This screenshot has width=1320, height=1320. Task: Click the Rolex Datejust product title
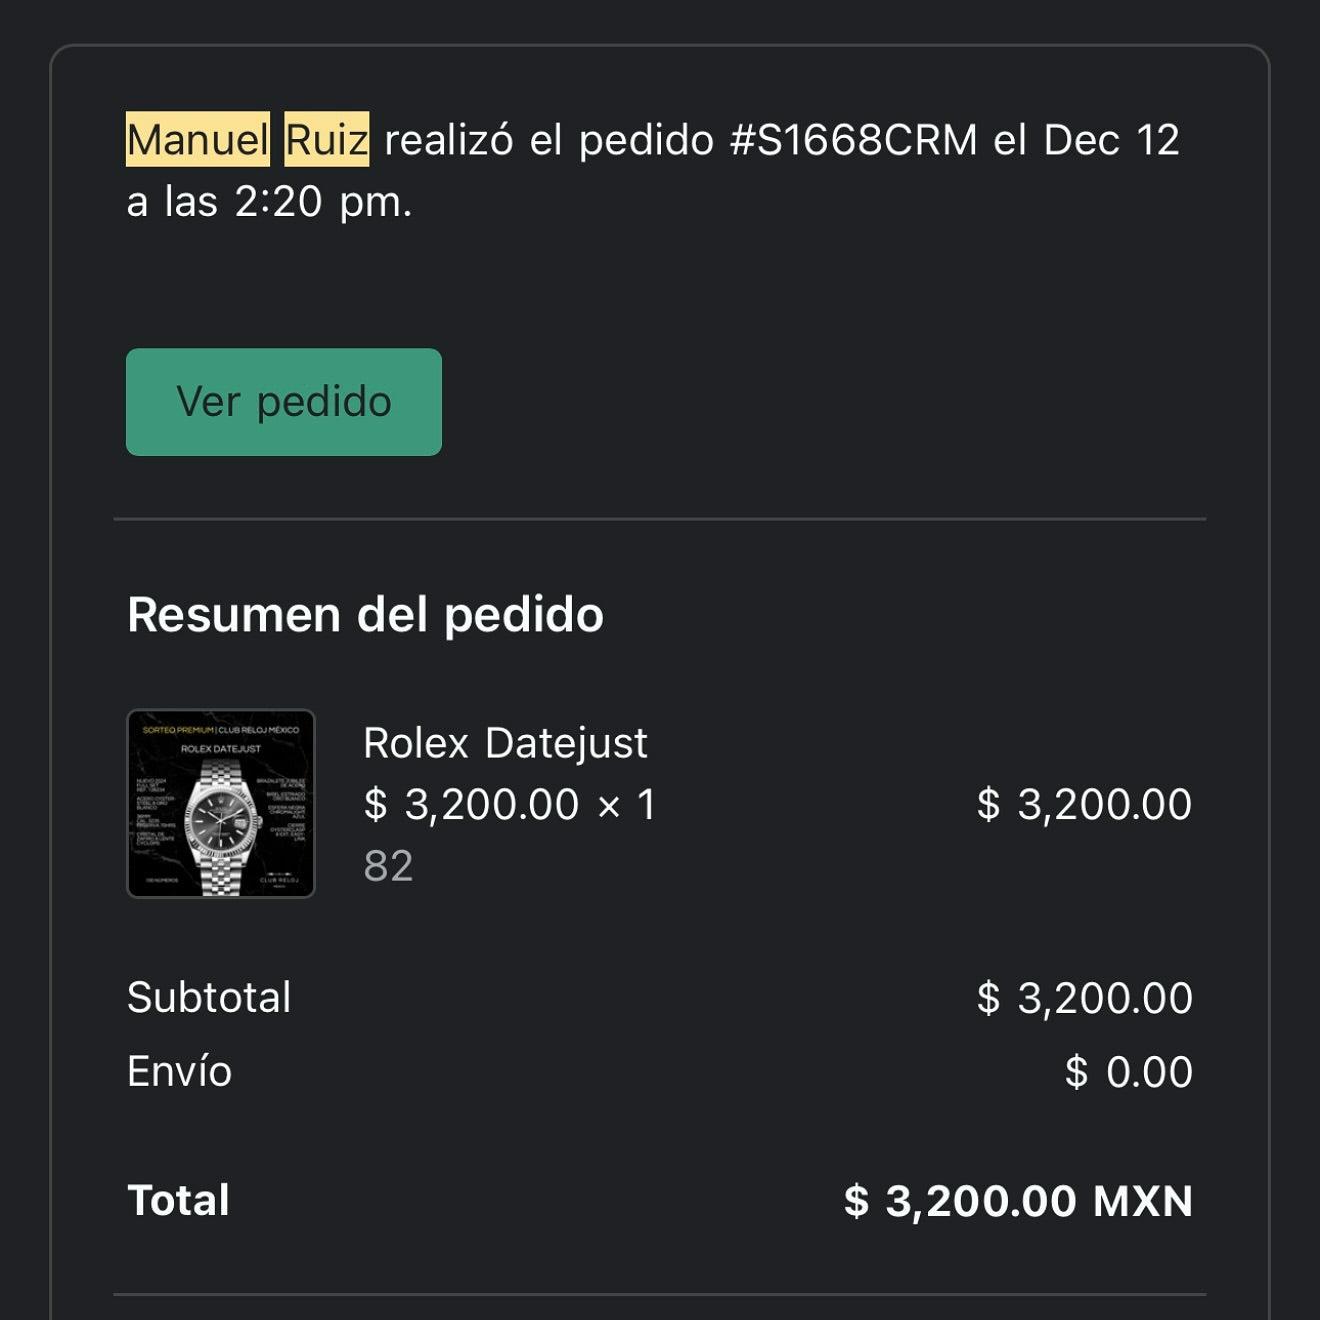click(x=505, y=744)
